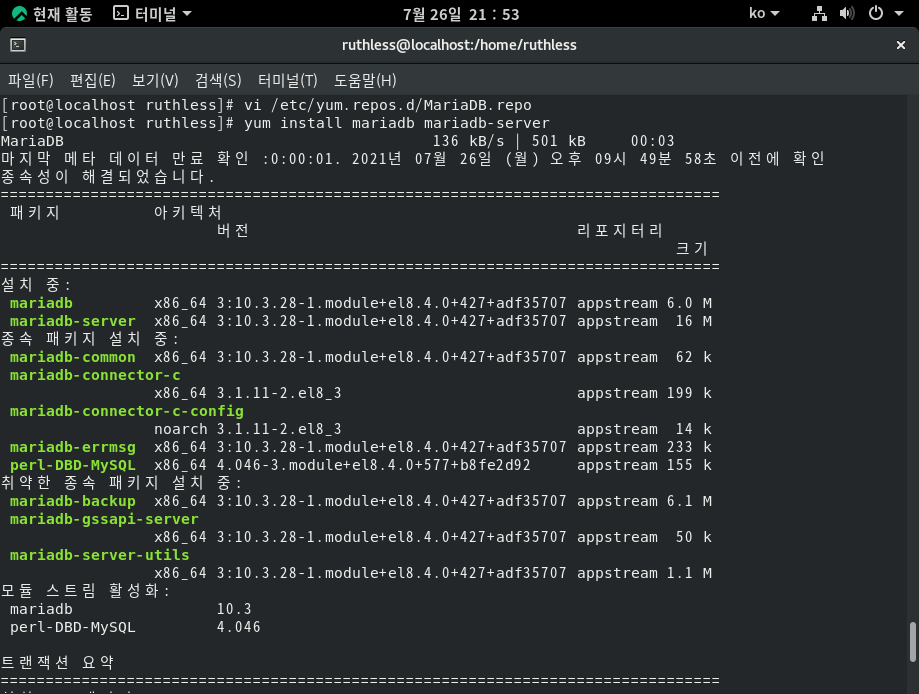
Task: Open the ko input language selector
Action: [764, 13]
